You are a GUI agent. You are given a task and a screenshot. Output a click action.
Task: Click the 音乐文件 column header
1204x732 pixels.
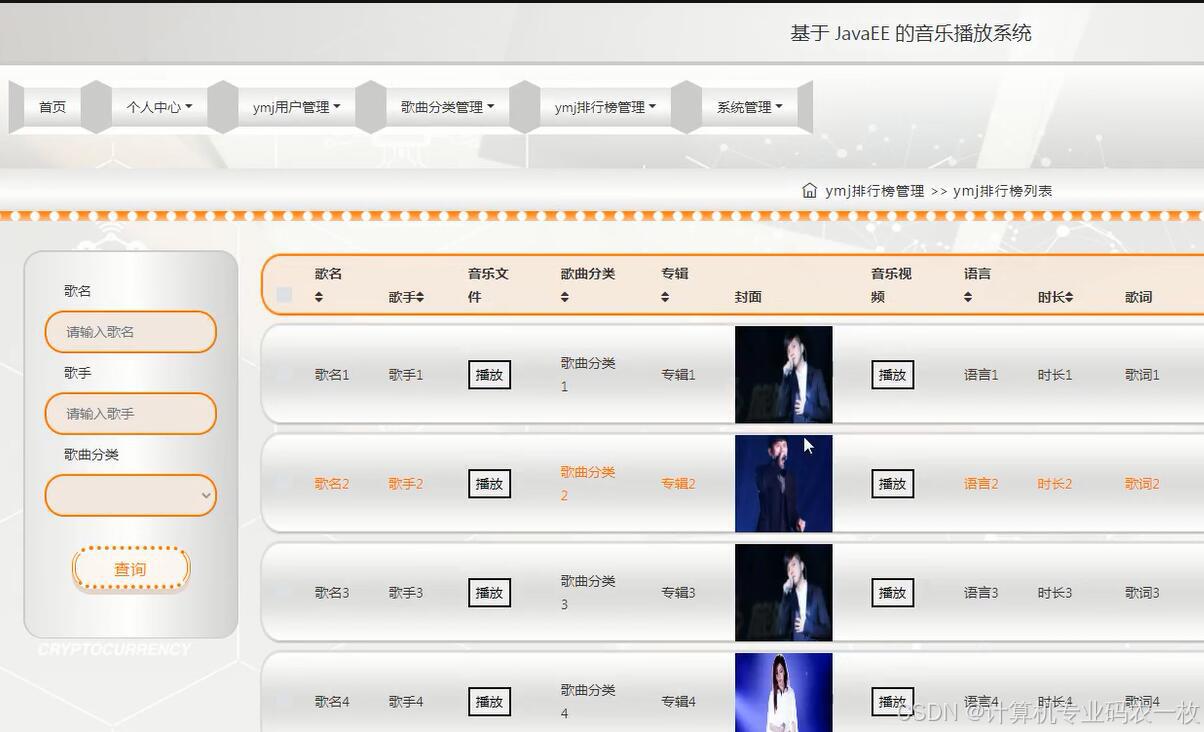[489, 285]
